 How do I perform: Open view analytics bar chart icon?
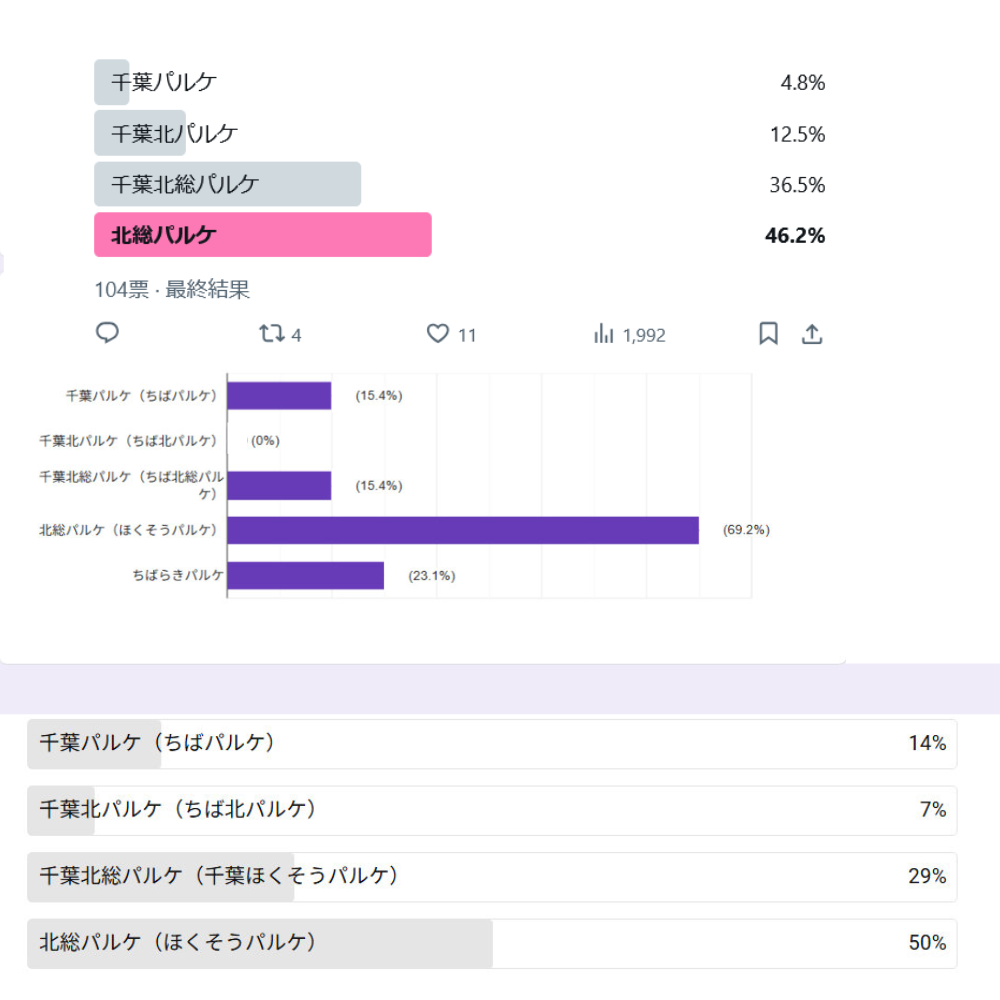click(x=603, y=334)
